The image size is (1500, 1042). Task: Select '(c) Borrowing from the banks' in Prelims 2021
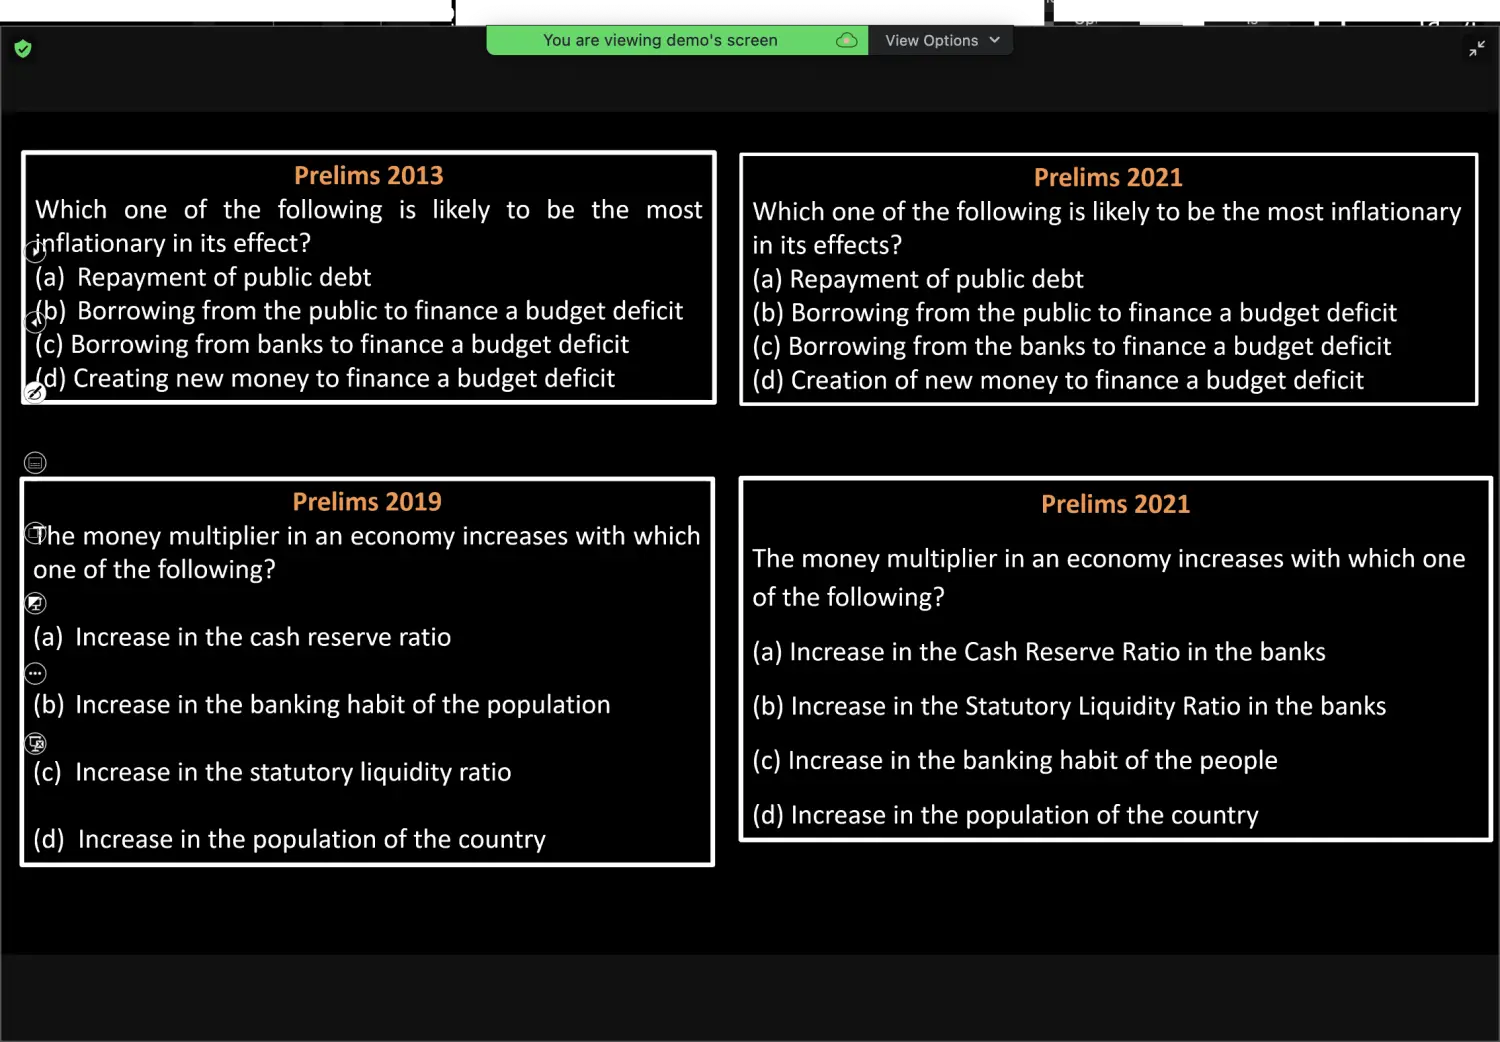[1072, 347]
